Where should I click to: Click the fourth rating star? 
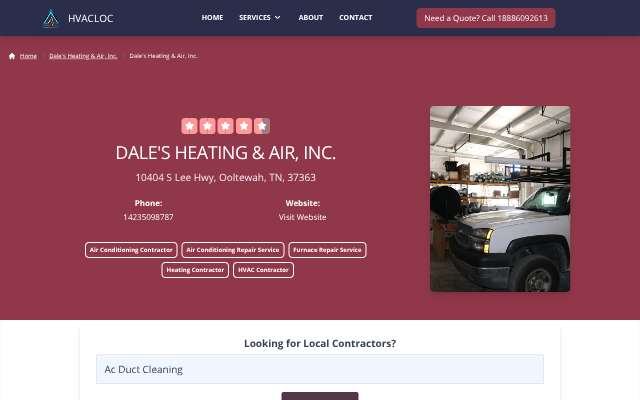[244, 126]
